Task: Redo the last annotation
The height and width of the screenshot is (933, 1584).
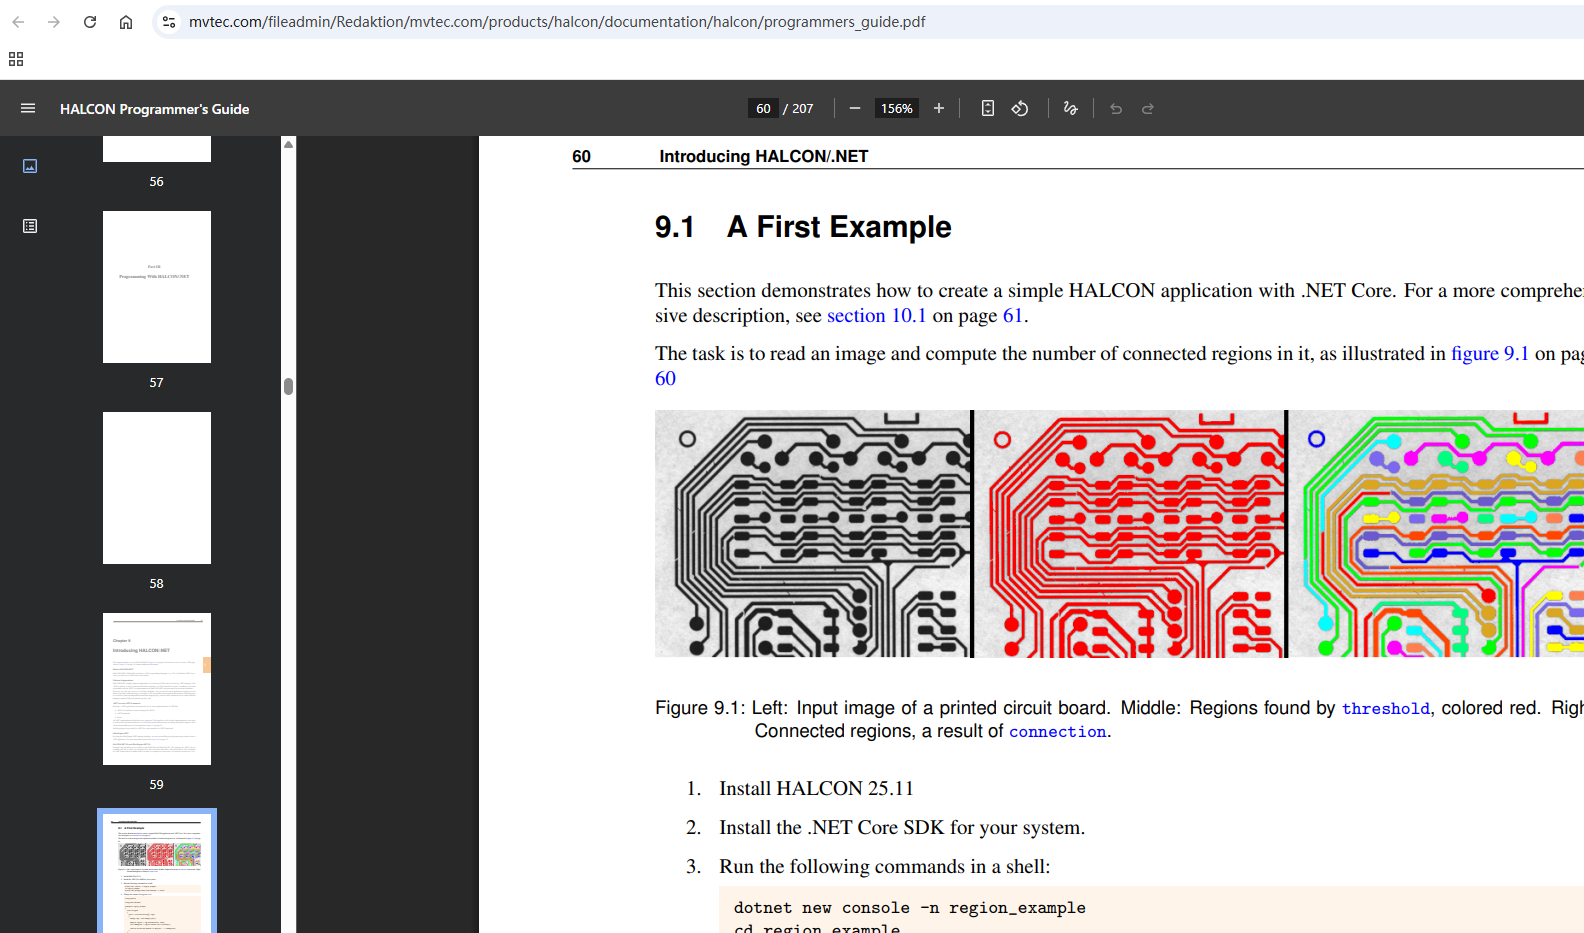Action: (x=1148, y=108)
